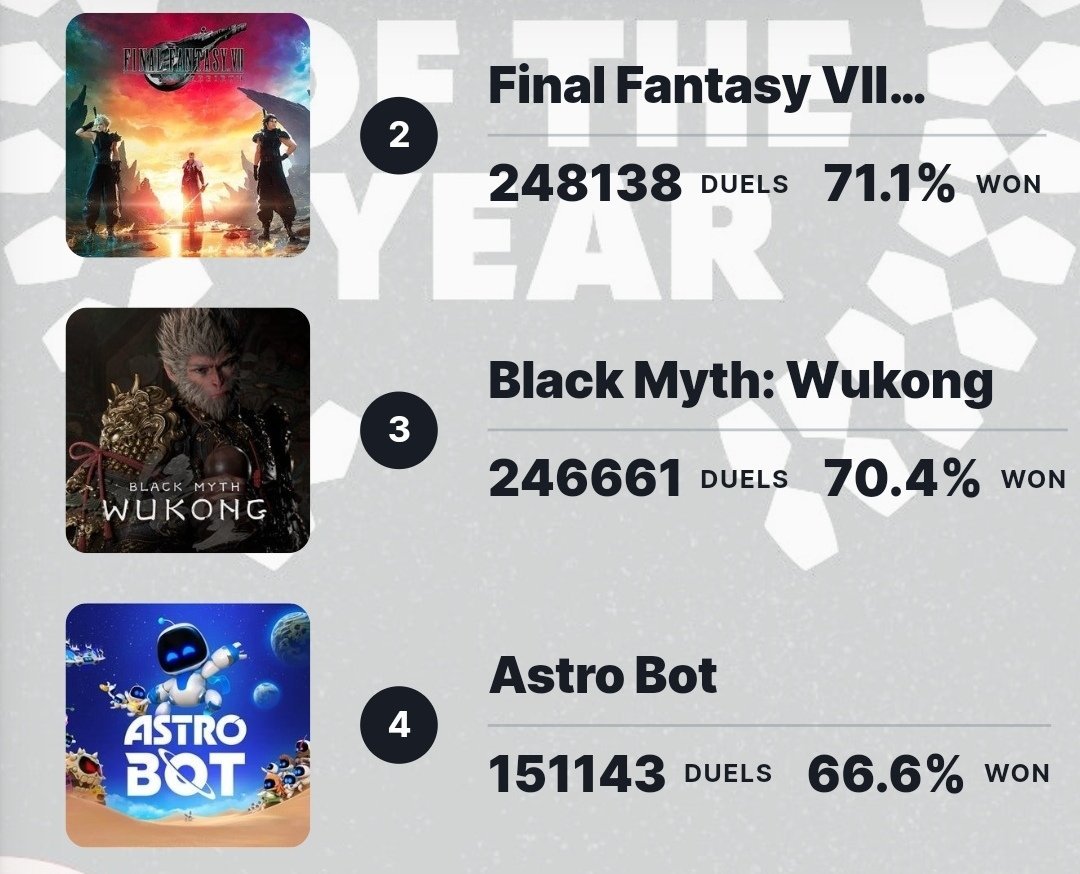Click the 66.6% won figure
The height and width of the screenshot is (874, 1080).
pos(885,773)
